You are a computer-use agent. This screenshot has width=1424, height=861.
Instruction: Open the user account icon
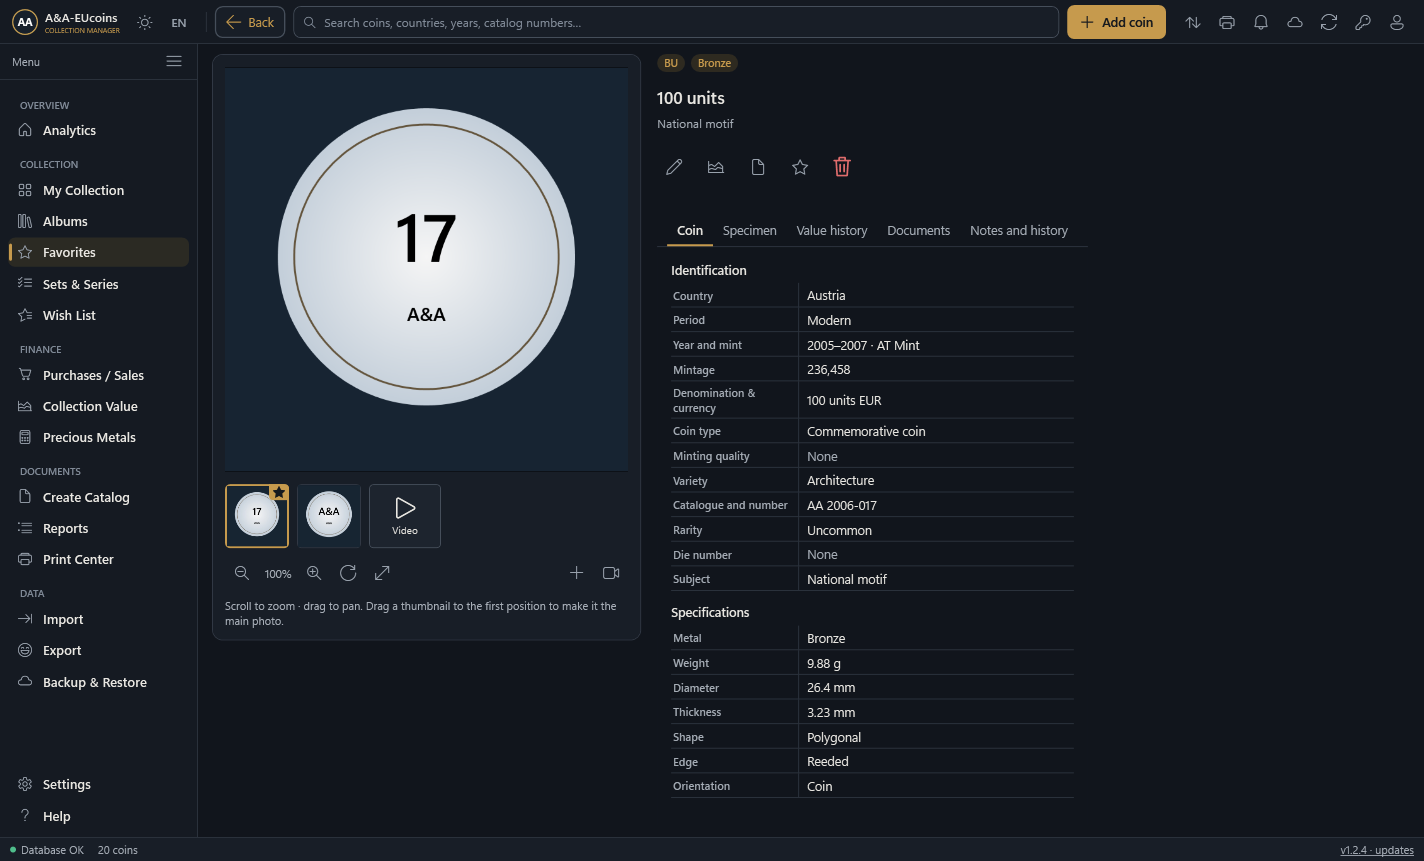(1397, 22)
